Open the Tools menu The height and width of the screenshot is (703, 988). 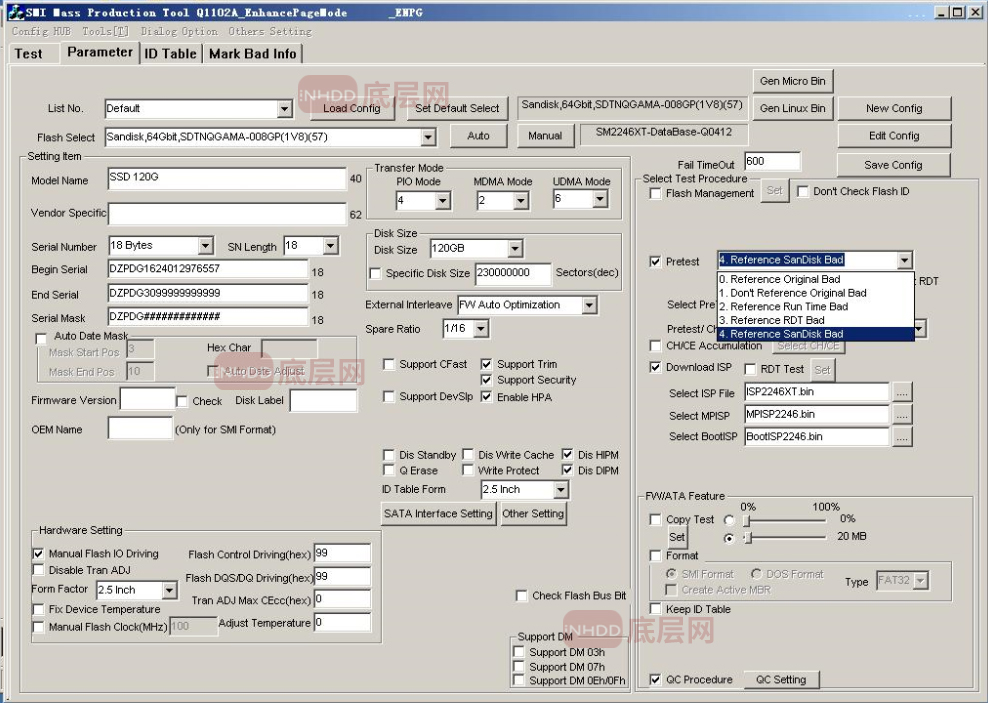pyautogui.click(x=105, y=31)
